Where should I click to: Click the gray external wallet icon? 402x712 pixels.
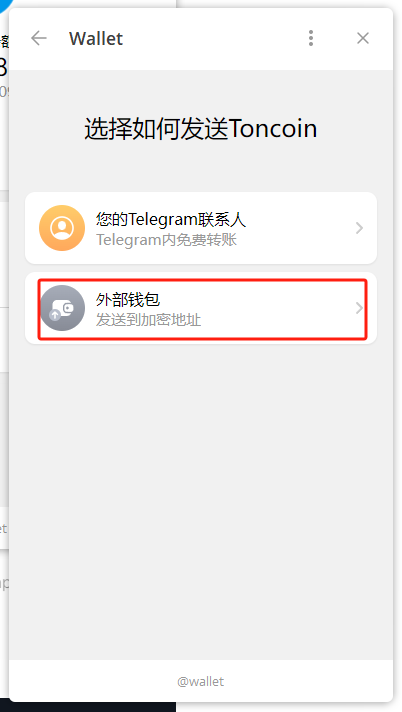[62, 308]
